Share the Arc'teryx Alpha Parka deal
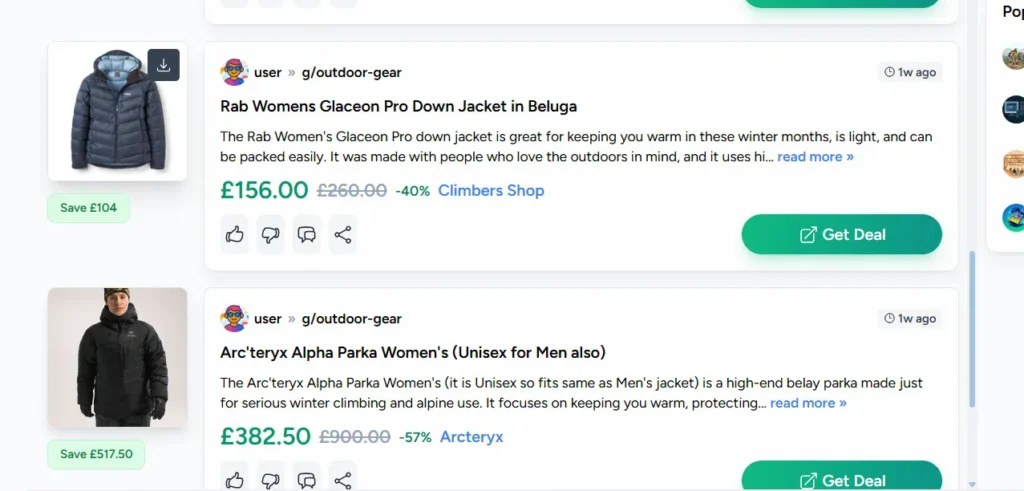Screen dimensions: 1024x491 click(x=343, y=479)
